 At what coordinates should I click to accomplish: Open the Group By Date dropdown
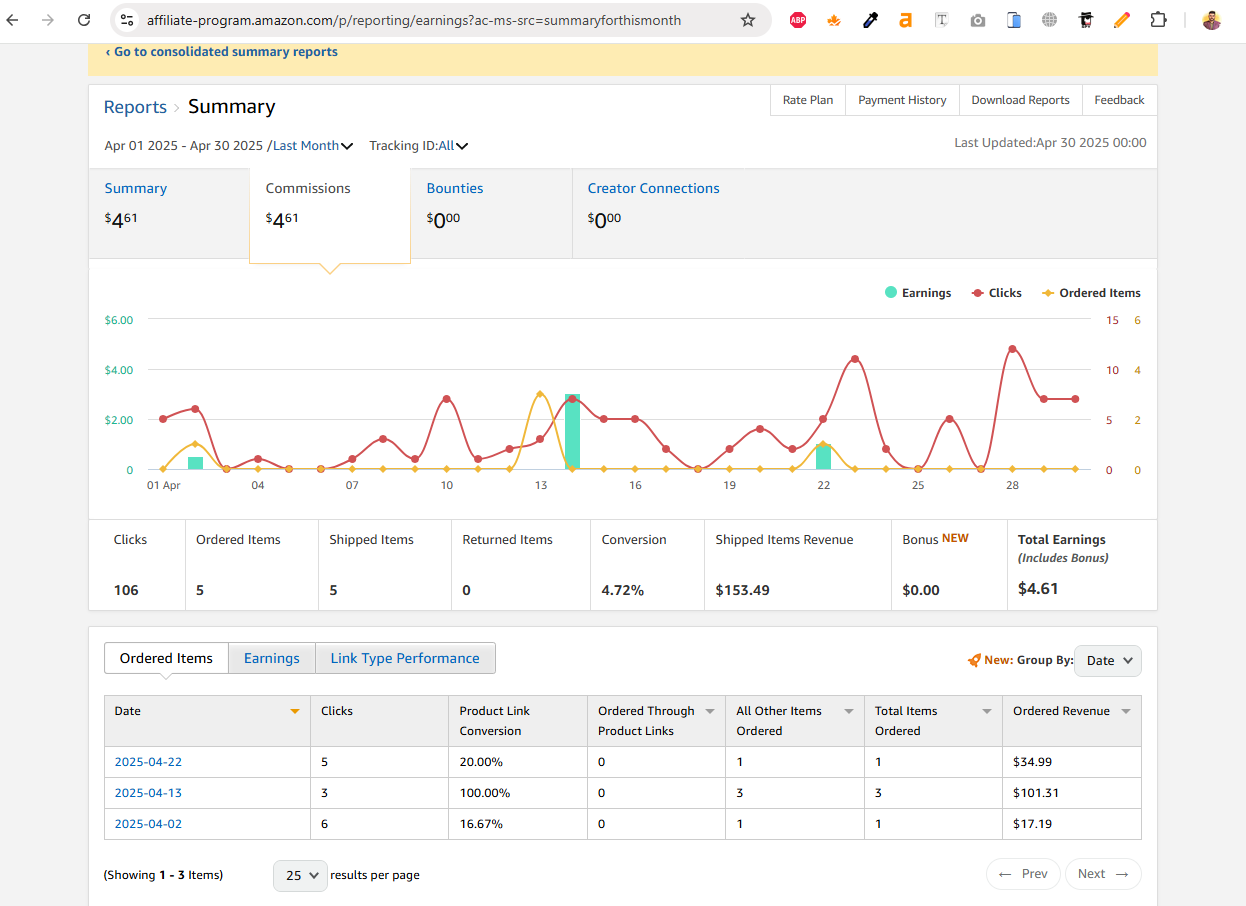click(1108, 660)
